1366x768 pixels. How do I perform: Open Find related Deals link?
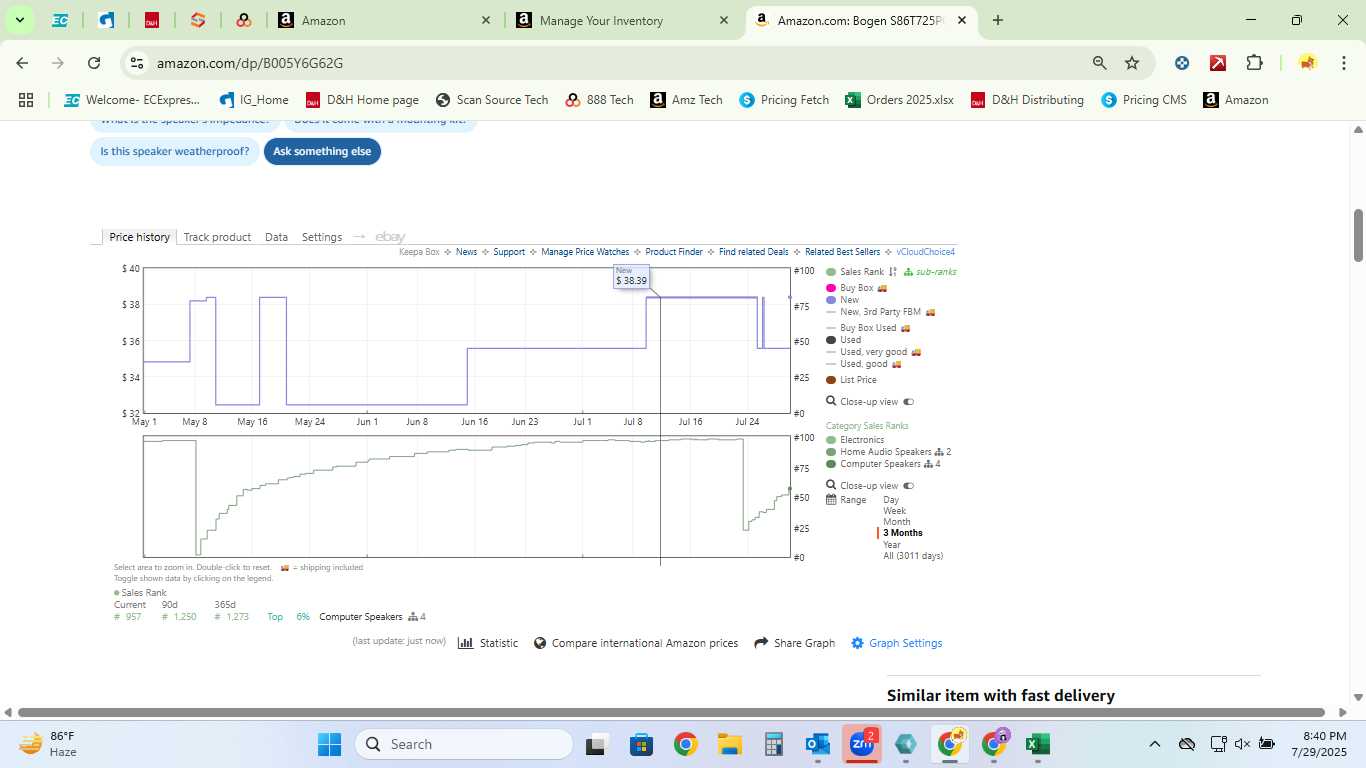pyautogui.click(x=754, y=252)
